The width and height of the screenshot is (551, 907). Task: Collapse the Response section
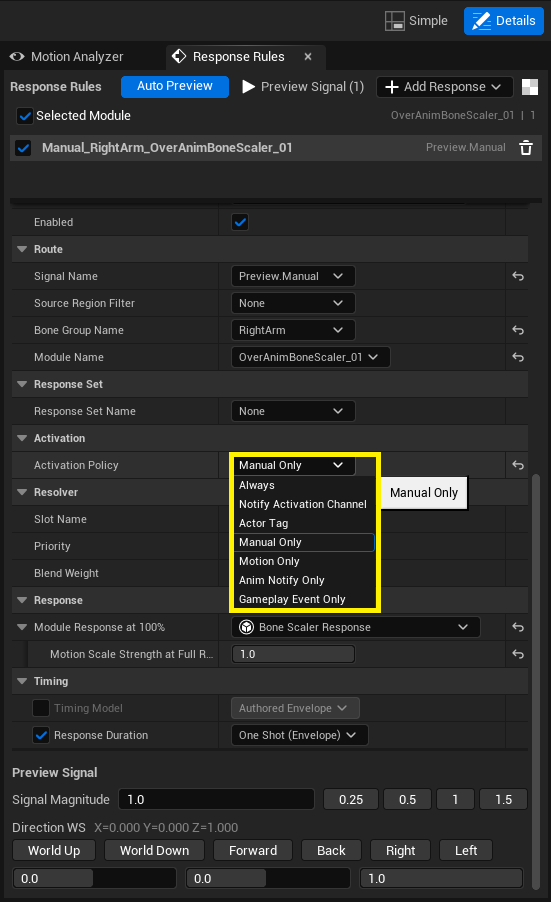[x=22, y=600]
